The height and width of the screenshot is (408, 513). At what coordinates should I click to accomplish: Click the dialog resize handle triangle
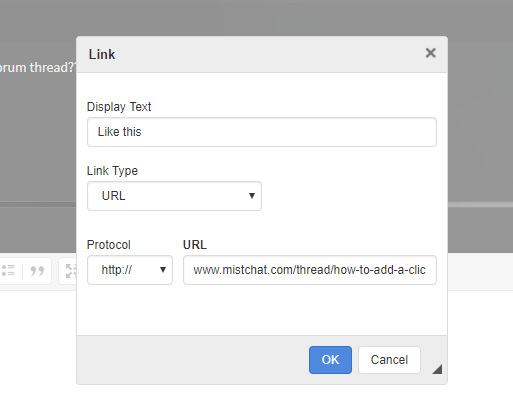438,370
